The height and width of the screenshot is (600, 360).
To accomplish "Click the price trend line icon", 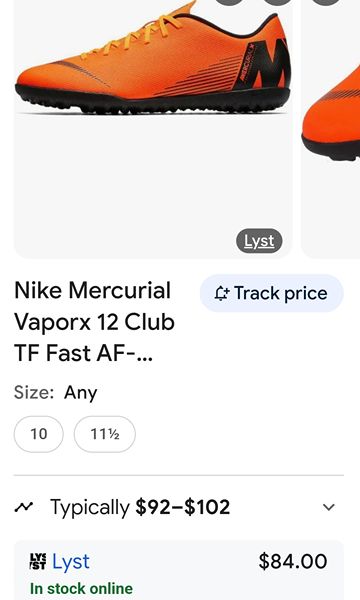I will point(24,507).
